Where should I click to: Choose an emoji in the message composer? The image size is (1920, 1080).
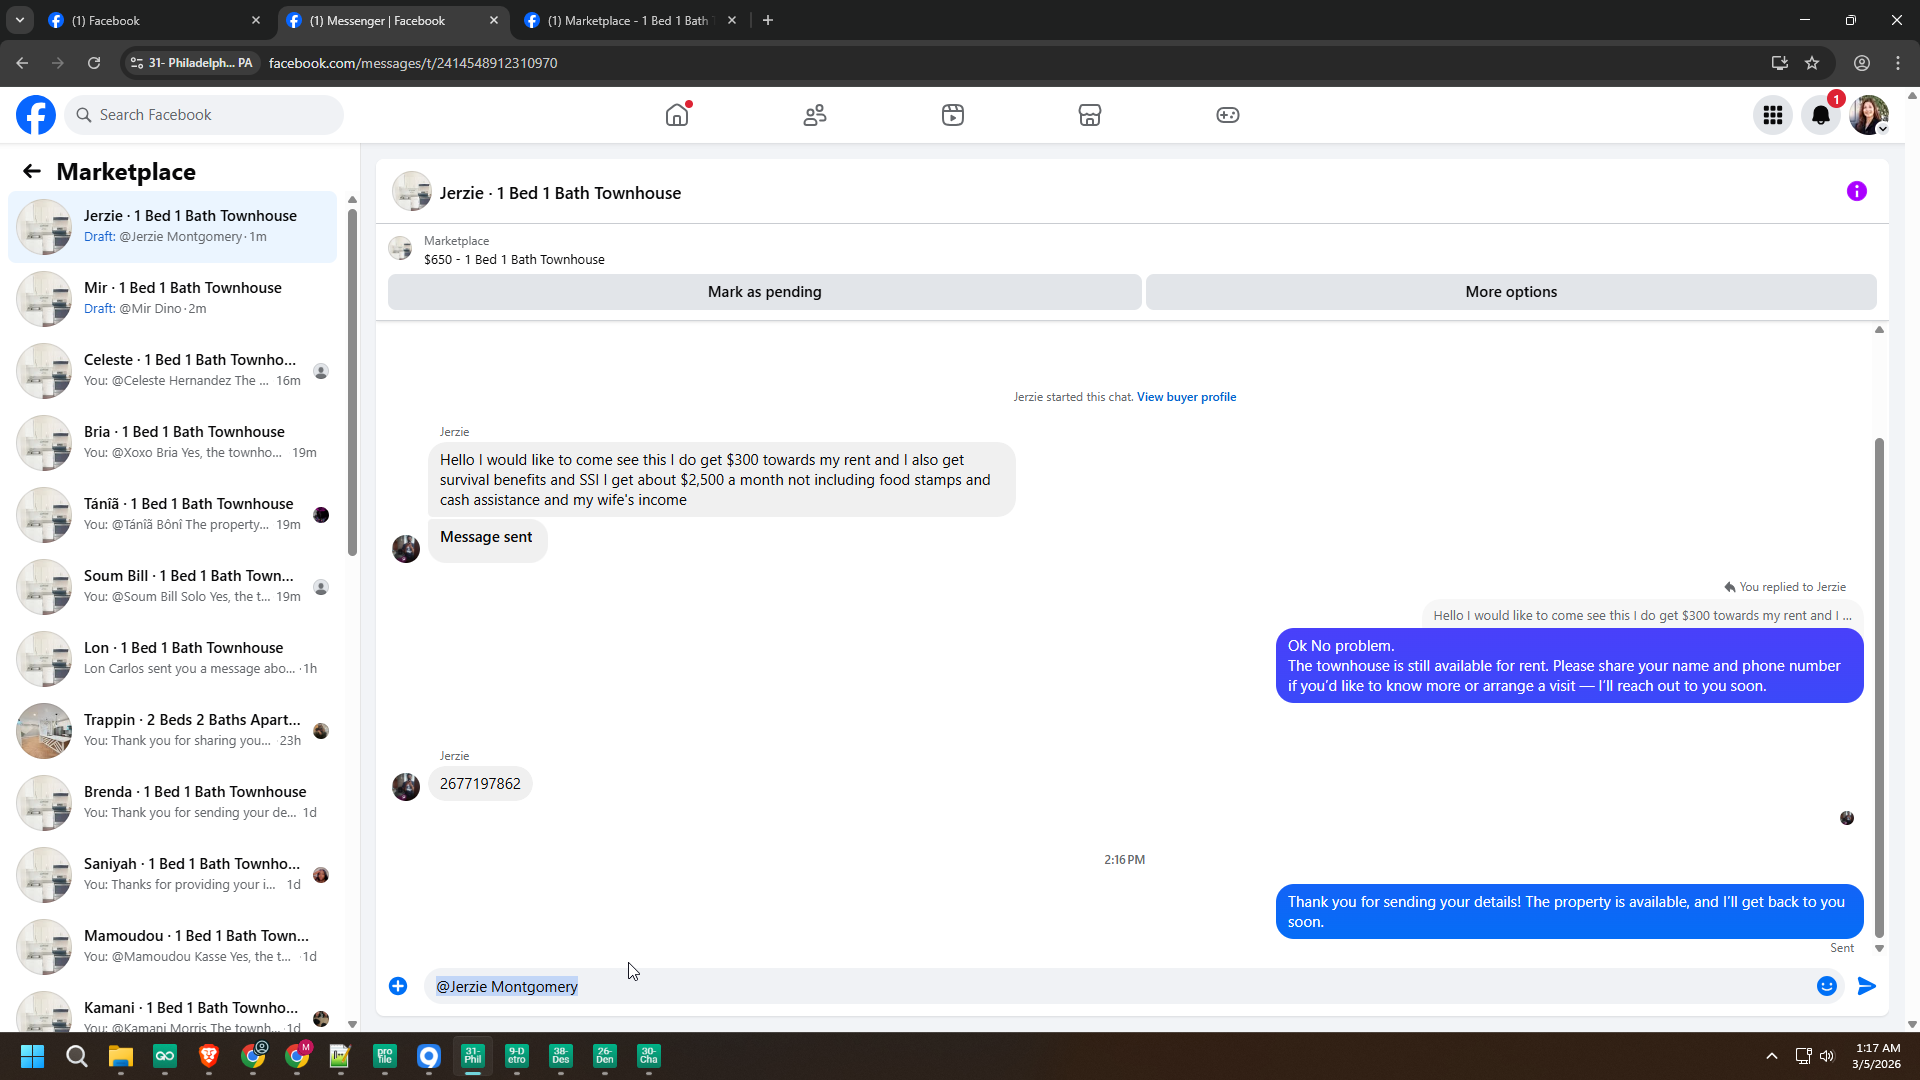(1827, 986)
